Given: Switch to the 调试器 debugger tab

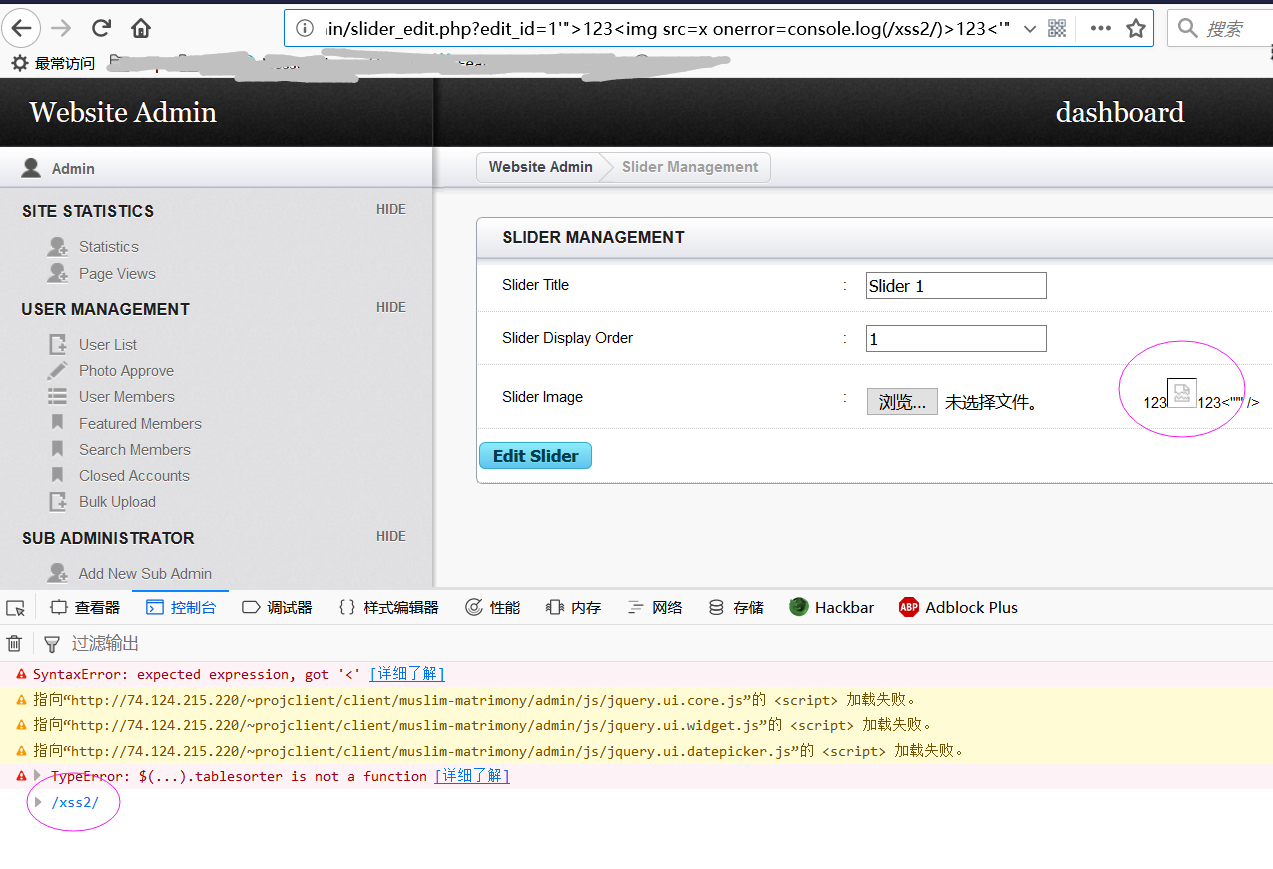Looking at the screenshot, I should (277, 607).
